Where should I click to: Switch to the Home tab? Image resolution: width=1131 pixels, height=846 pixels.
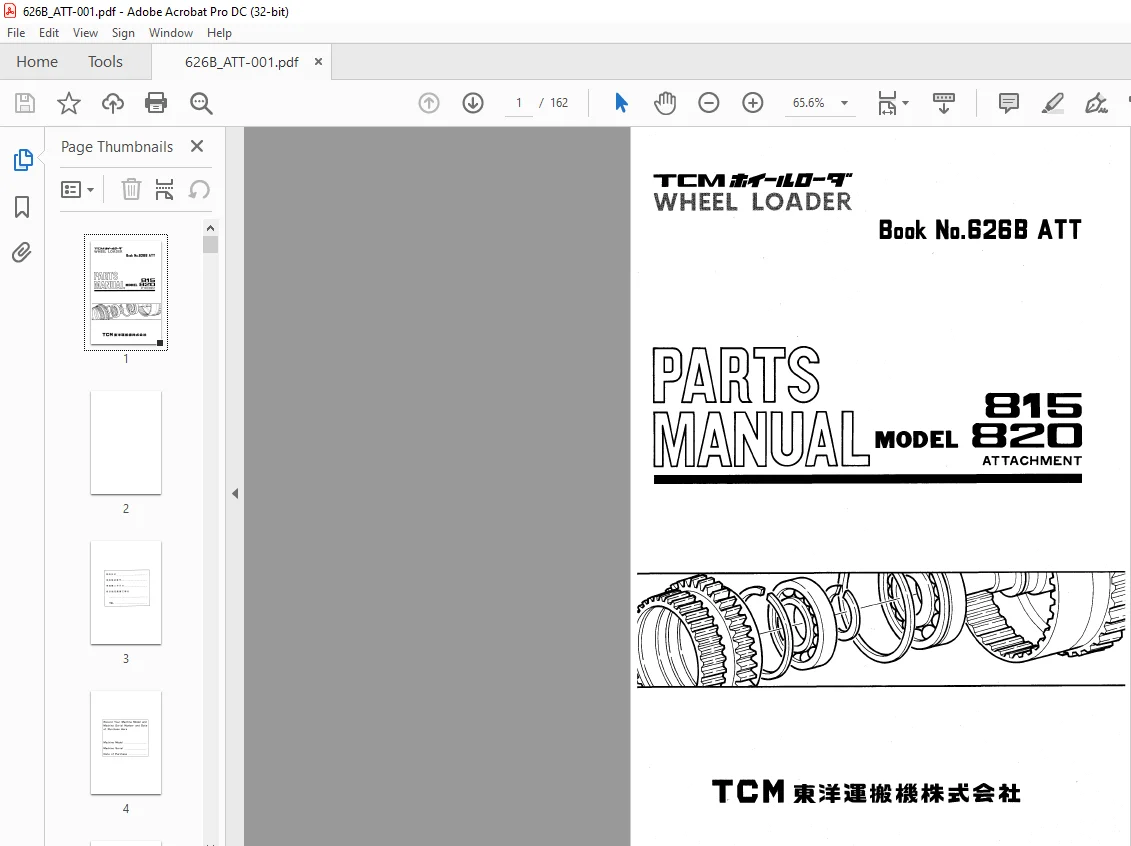[x=37, y=62]
